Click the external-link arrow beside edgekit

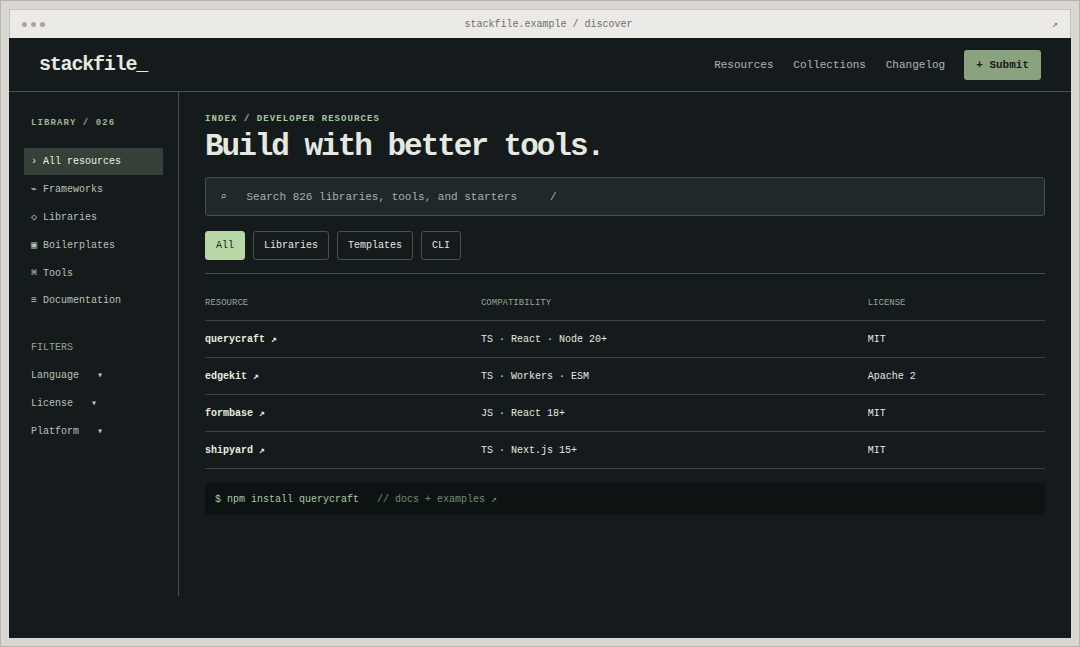256,376
